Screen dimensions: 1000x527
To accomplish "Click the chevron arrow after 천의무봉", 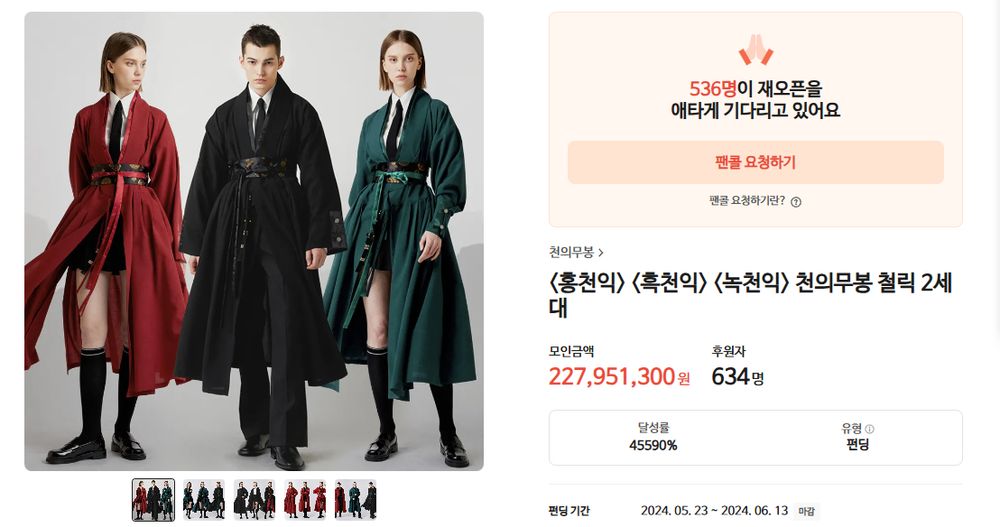I will point(601,253).
